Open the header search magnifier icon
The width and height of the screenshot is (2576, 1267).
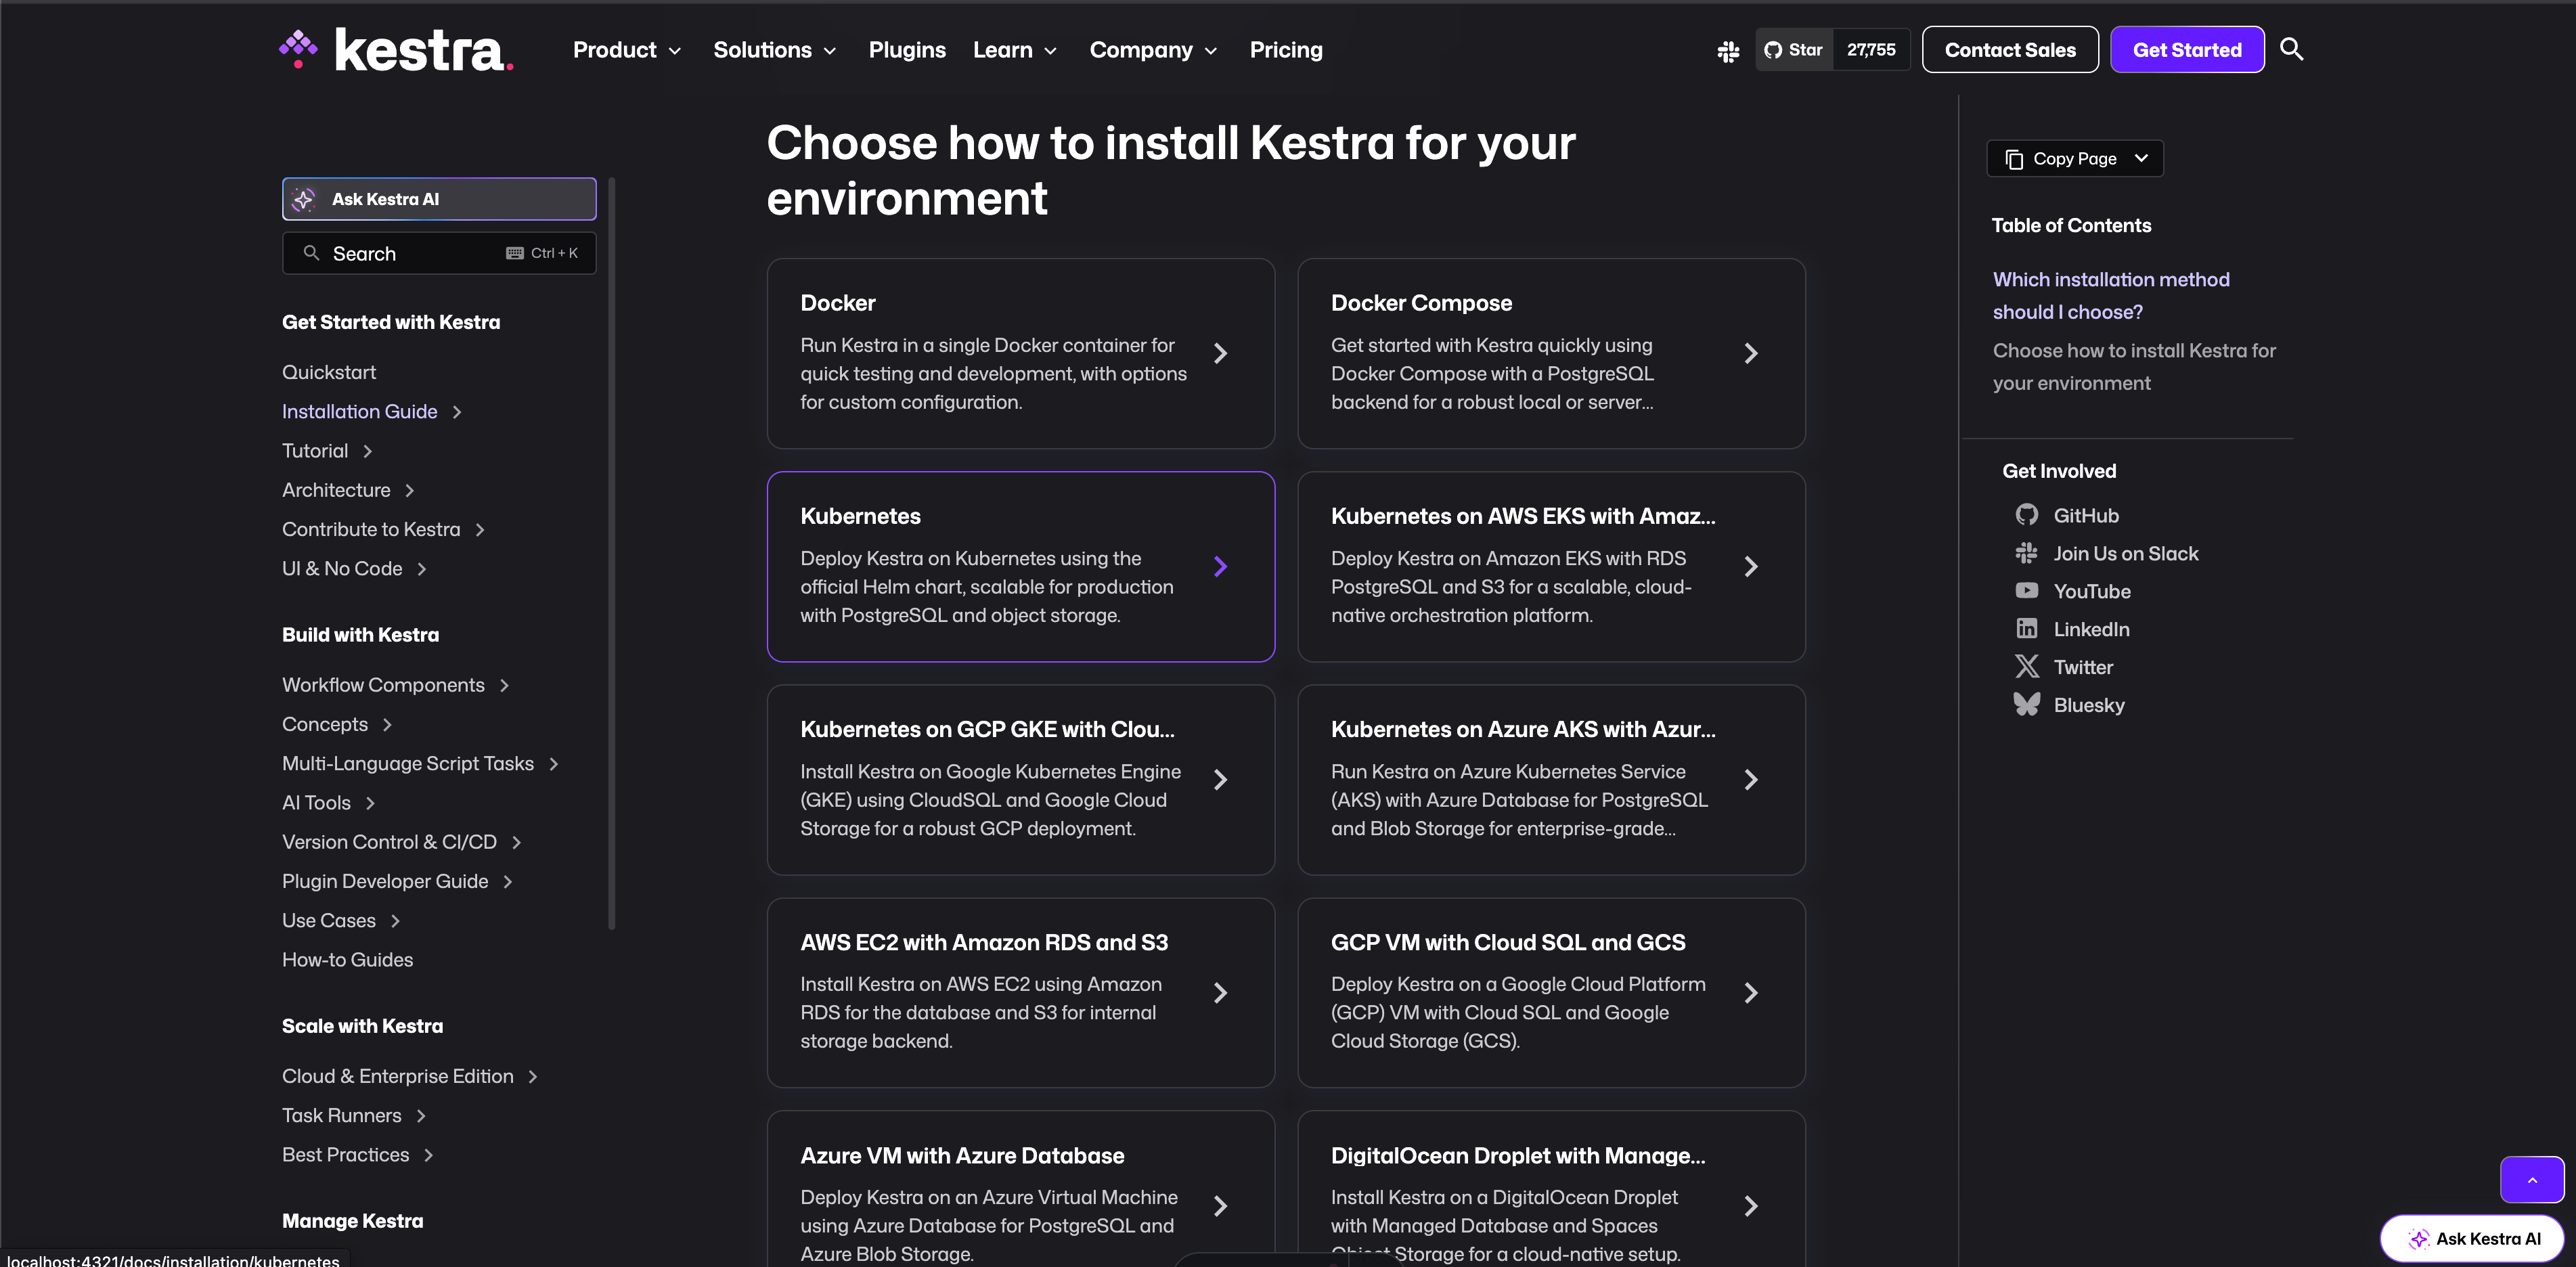click(x=2291, y=49)
